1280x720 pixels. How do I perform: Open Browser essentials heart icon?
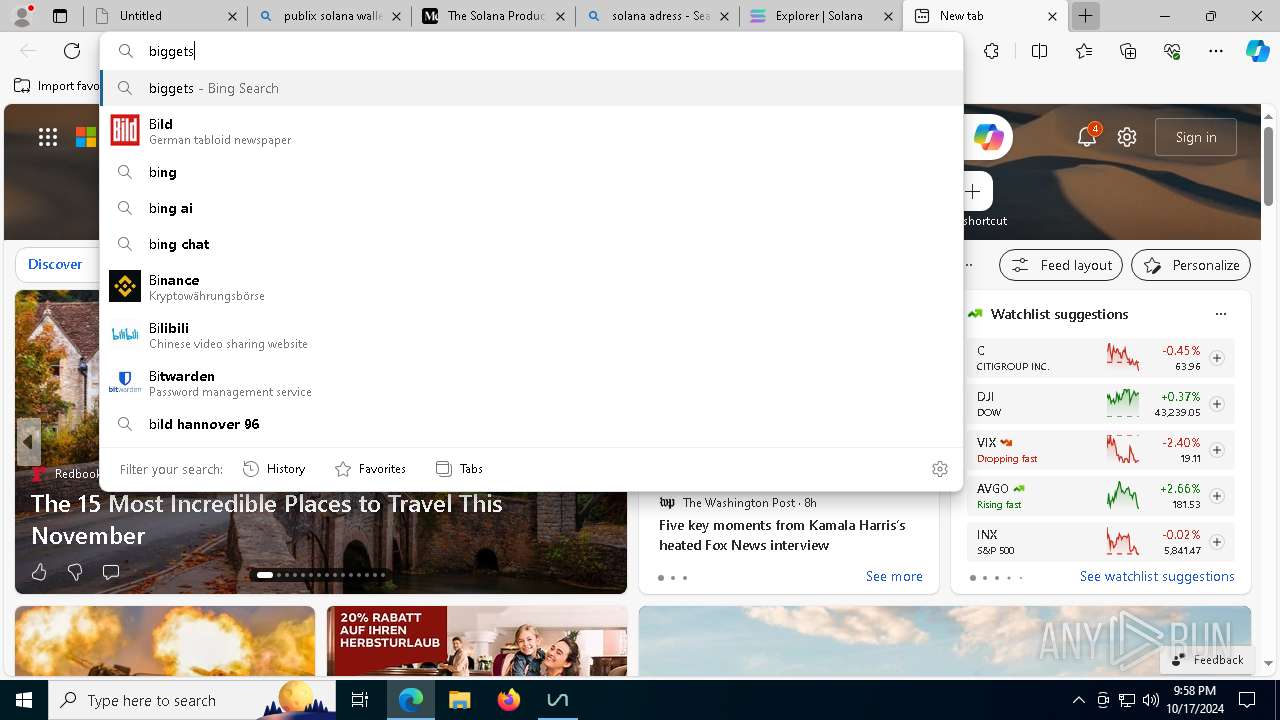click(x=1172, y=51)
